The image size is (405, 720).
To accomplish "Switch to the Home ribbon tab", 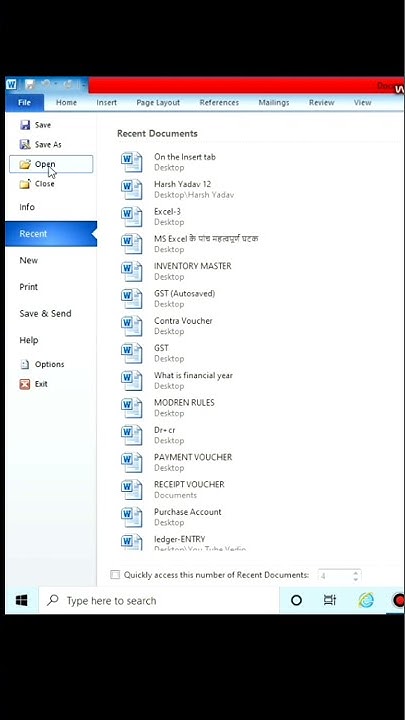I will (66, 103).
